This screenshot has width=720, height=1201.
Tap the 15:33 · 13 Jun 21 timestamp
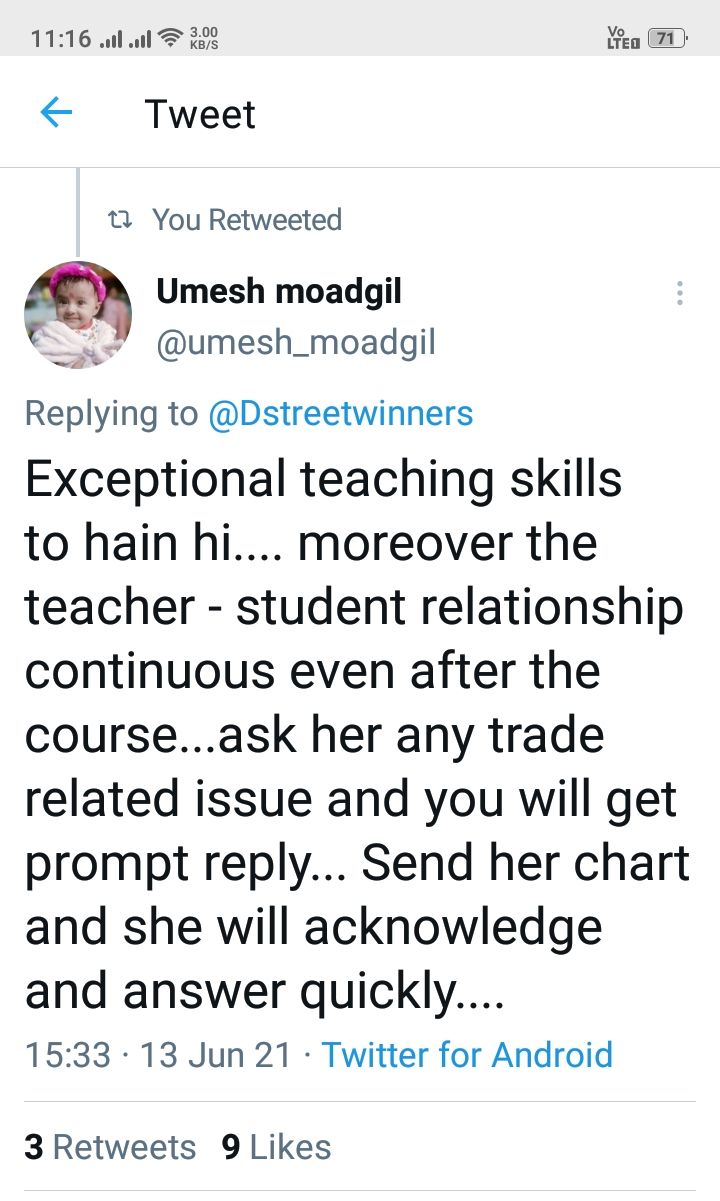[x=158, y=1054]
